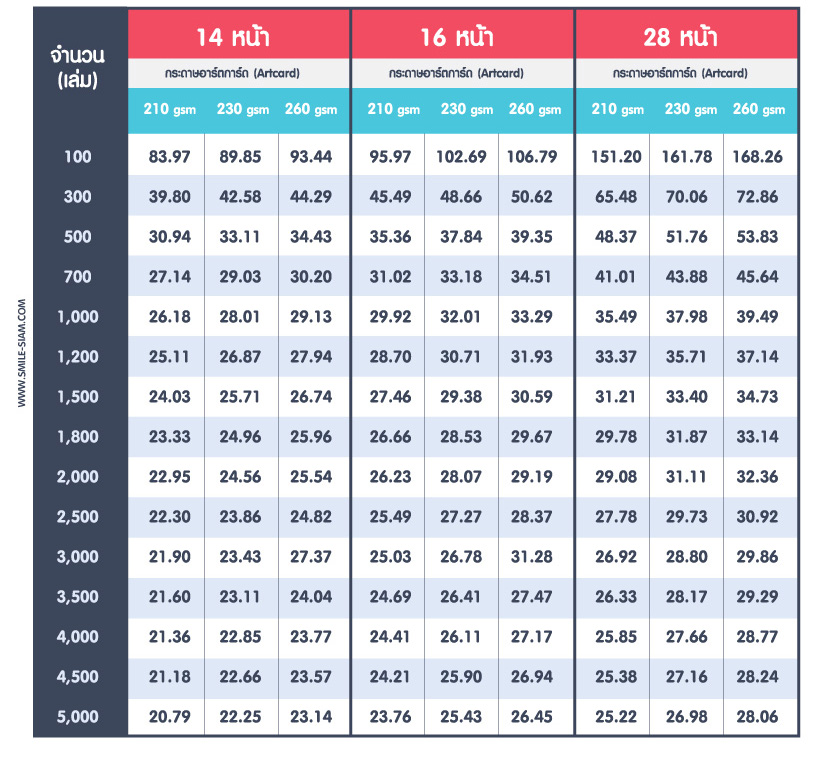Select the 2,500 quantity row label
Image resolution: width=829 pixels, height=759 pixels.
click(x=78, y=517)
